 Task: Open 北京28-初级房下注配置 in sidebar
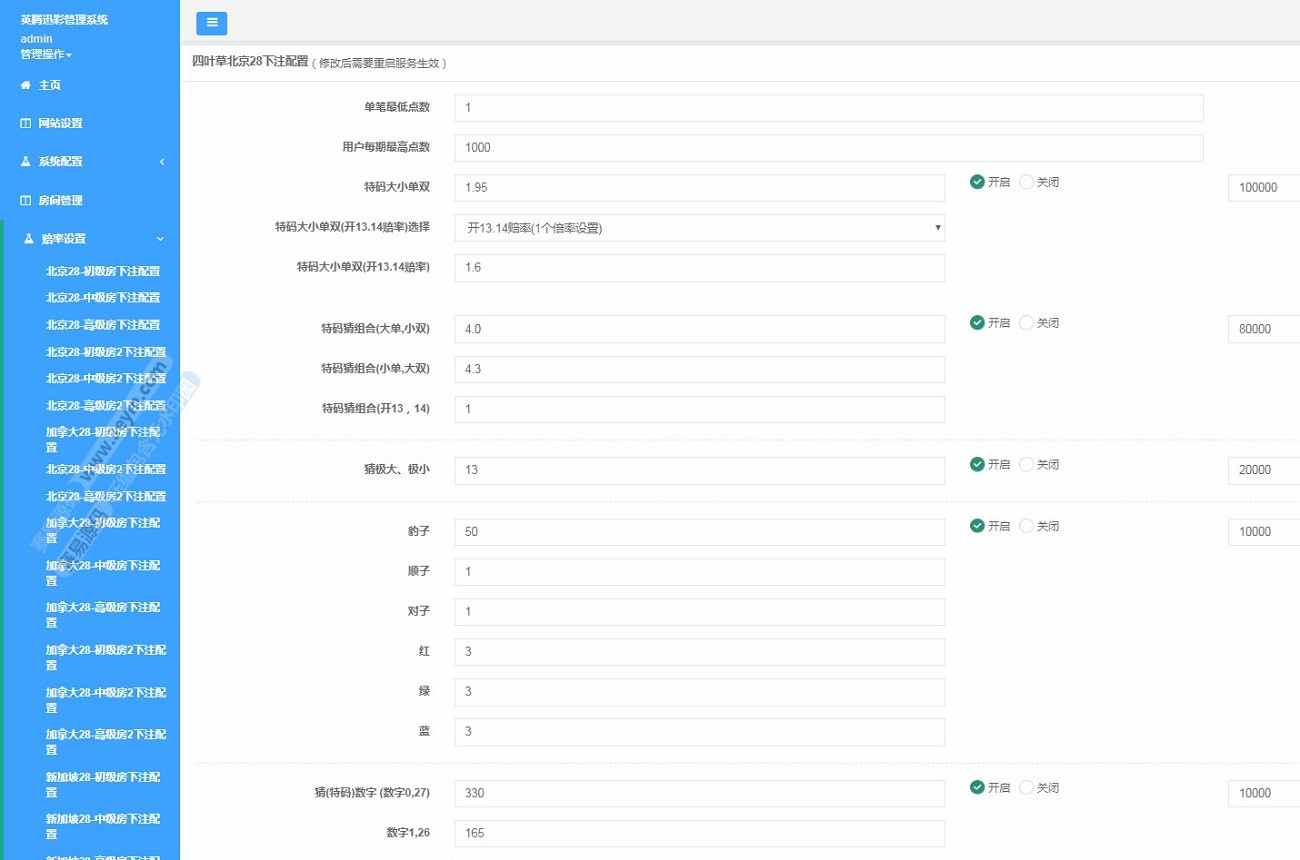(x=103, y=271)
